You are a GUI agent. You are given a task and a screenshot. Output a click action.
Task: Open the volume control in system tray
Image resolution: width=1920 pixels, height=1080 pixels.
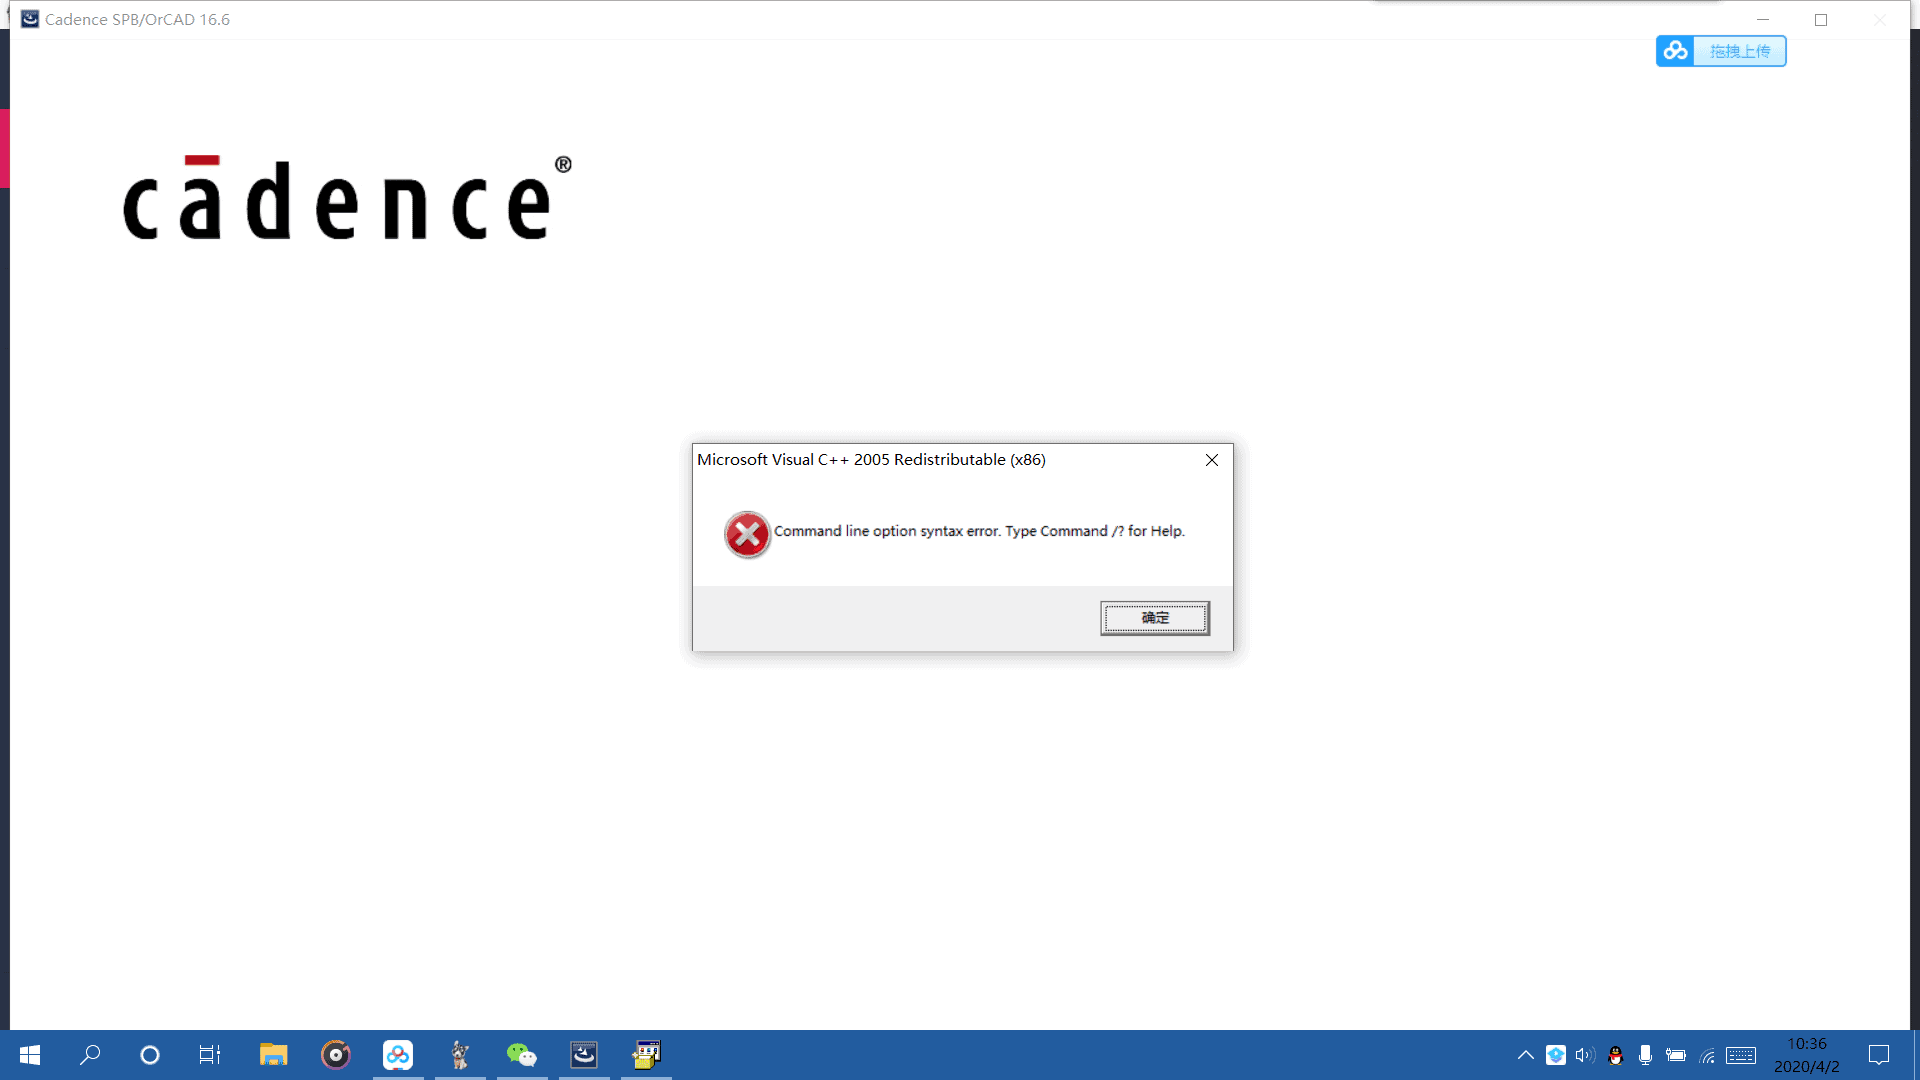[x=1585, y=1055]
